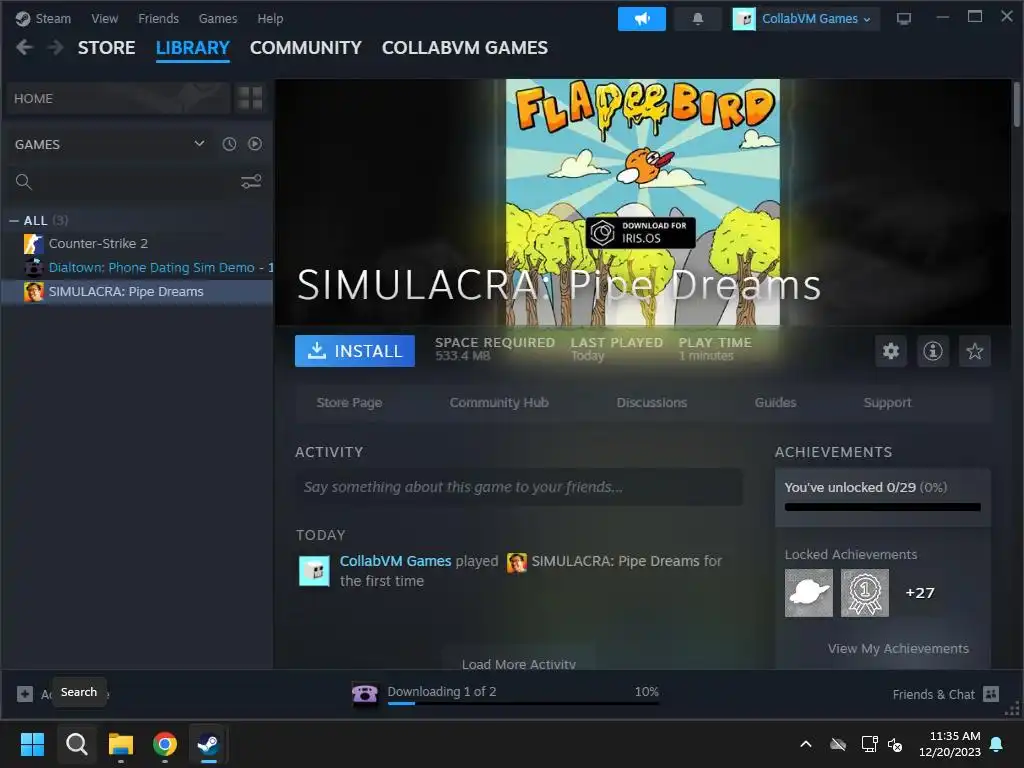Screen dimensions: 1024x768
Task: Add game to favorites star
Action: point(974,351)
